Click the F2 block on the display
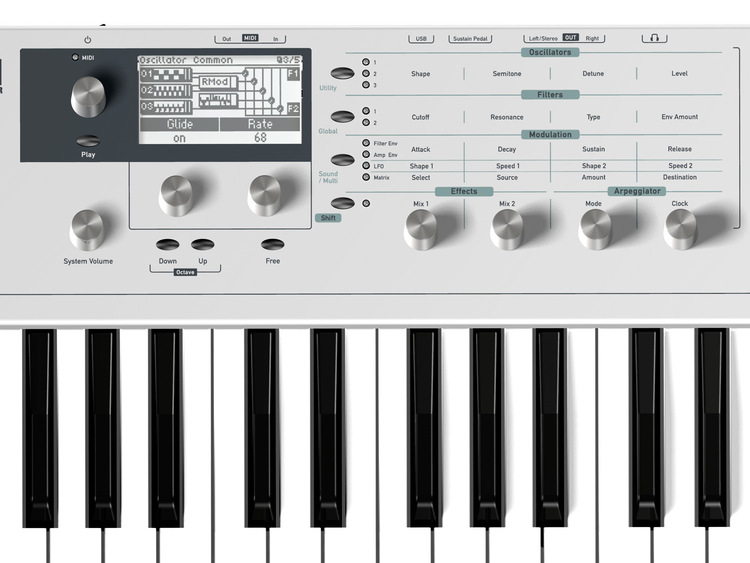This screenshot has height=563, width=750. [x=293, y=109]
